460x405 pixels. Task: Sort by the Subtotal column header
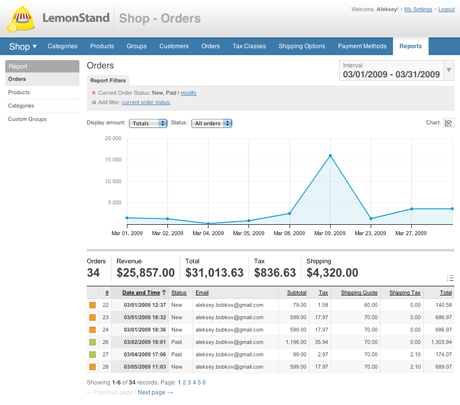coord(297,293)
